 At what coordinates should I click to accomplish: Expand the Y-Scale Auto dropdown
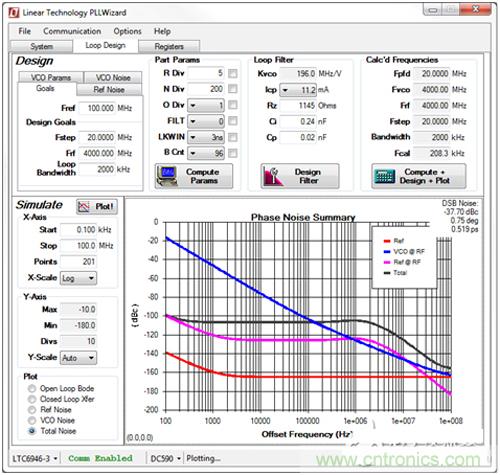(78, 358)
